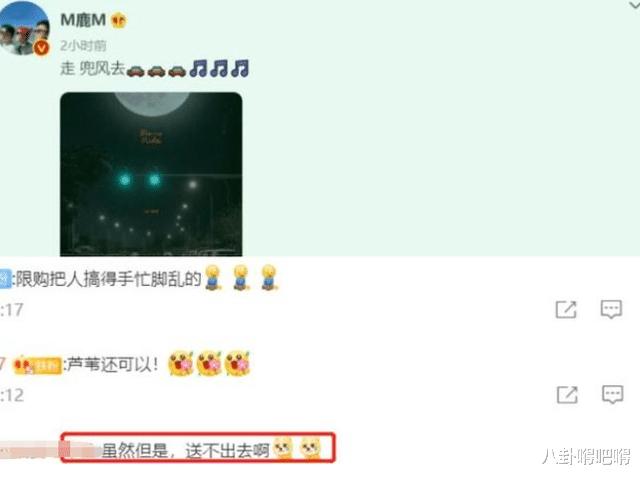Click the blue badge before 限购 comment

pyautogui.click(x=5, y=280)
